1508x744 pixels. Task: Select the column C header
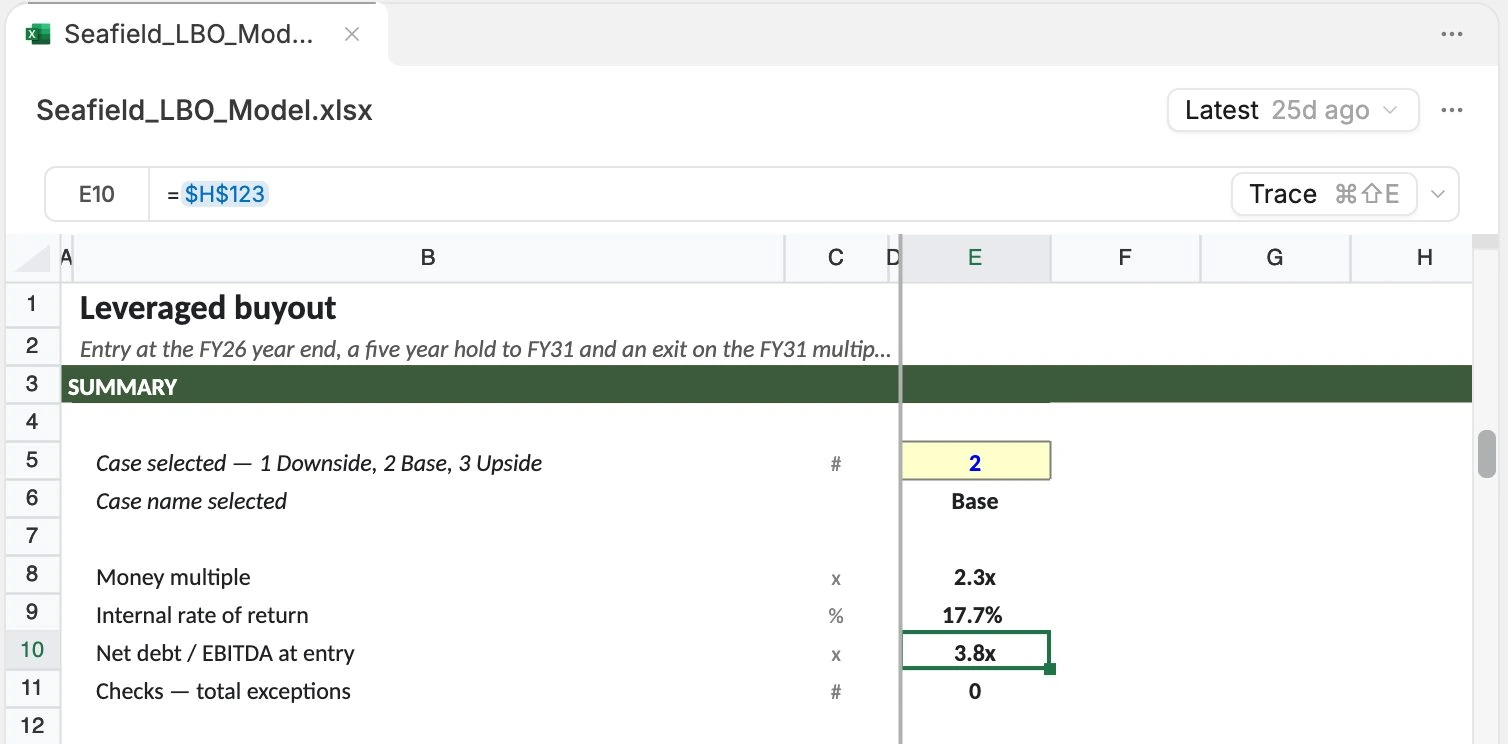pos(836,258)
